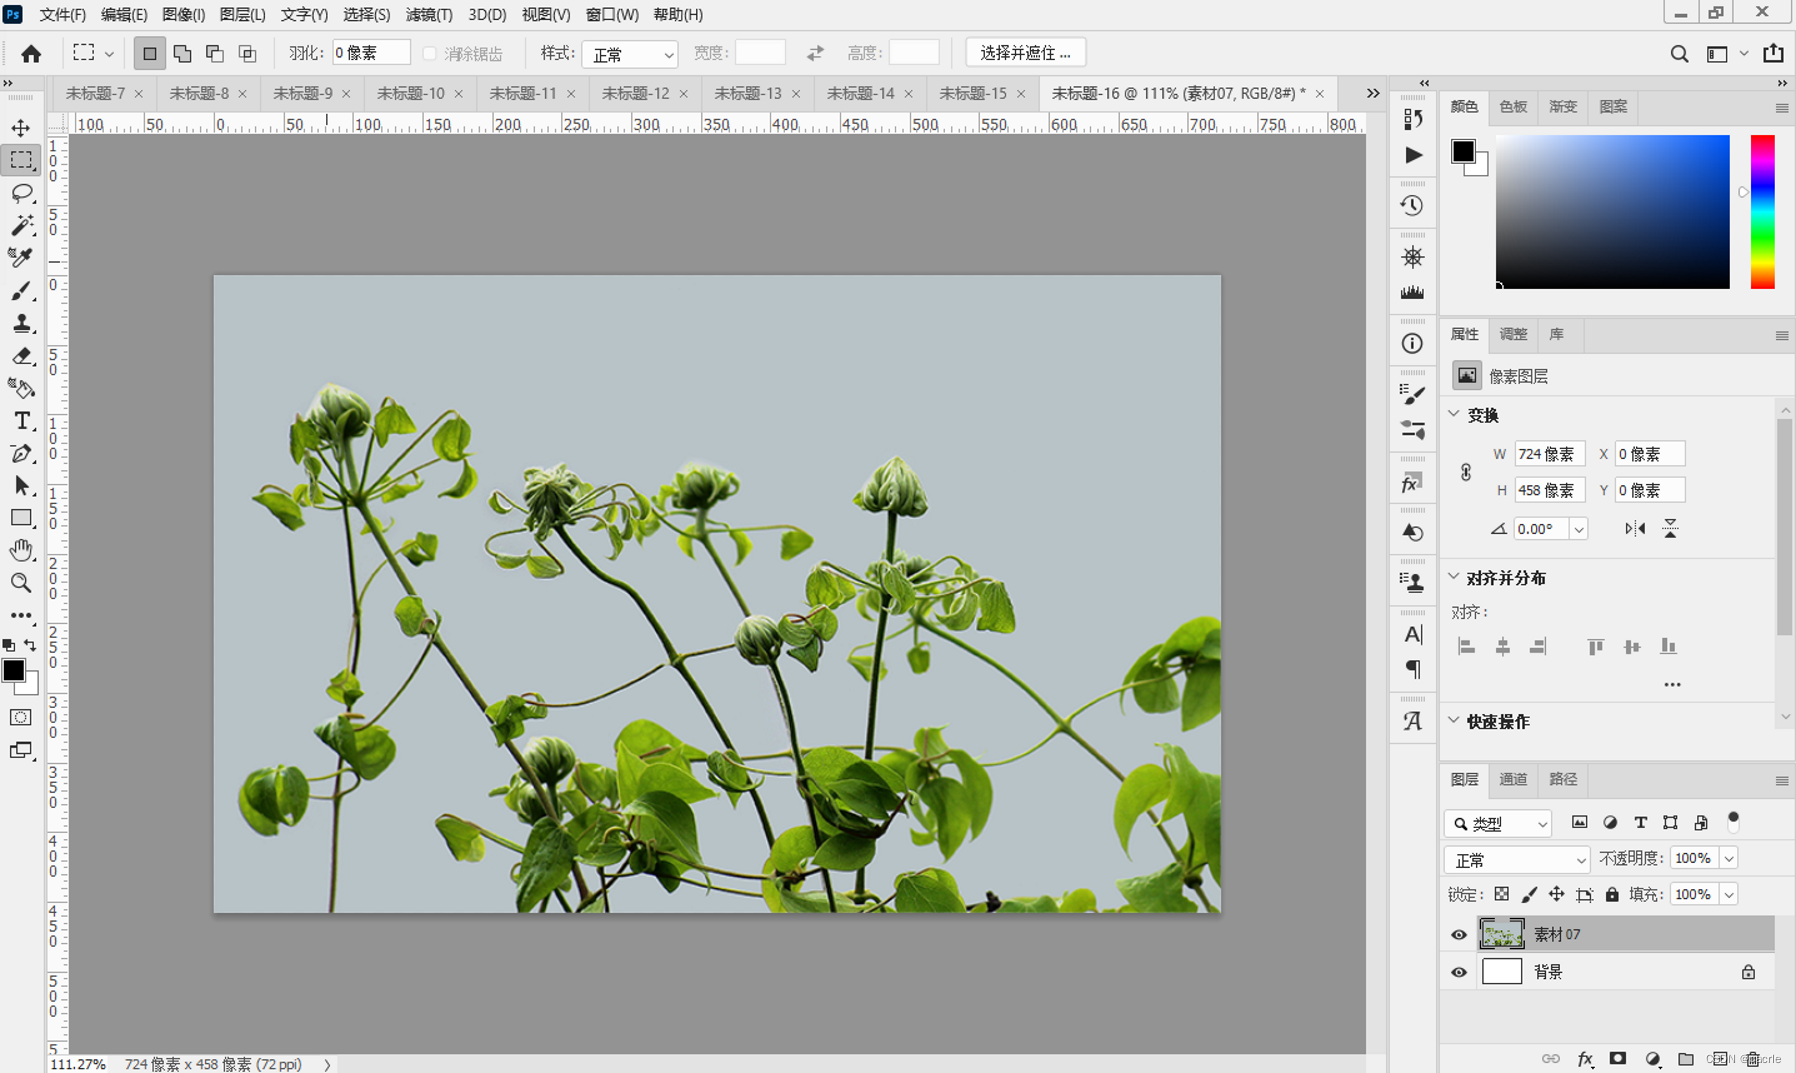Viewport: 1796px width, 1073px height.
Task: Open the rotation angle dropdown arrow
Action: coord(1578,529)
